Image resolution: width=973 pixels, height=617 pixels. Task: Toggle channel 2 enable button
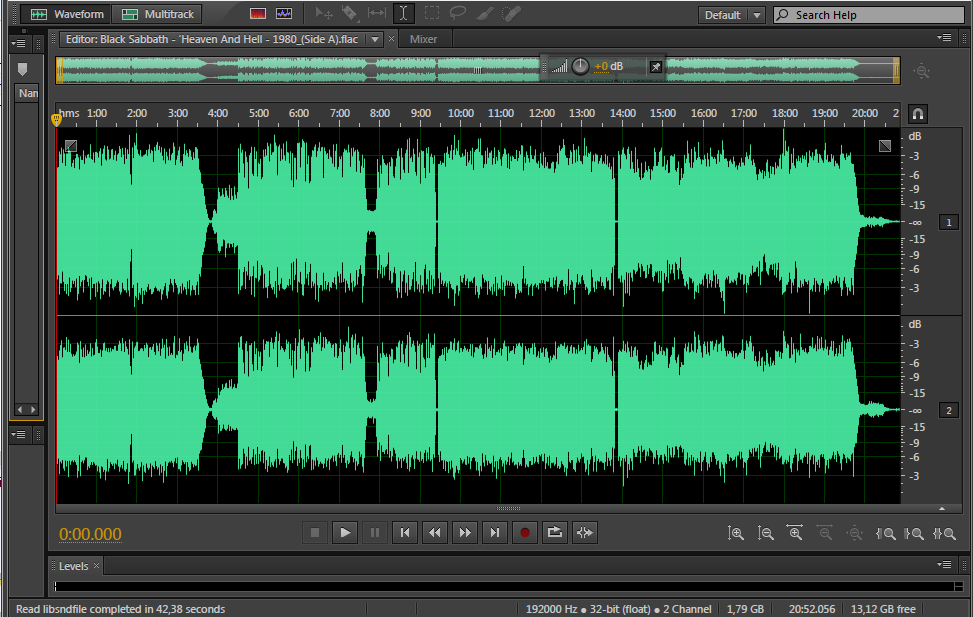coord(949,410)
